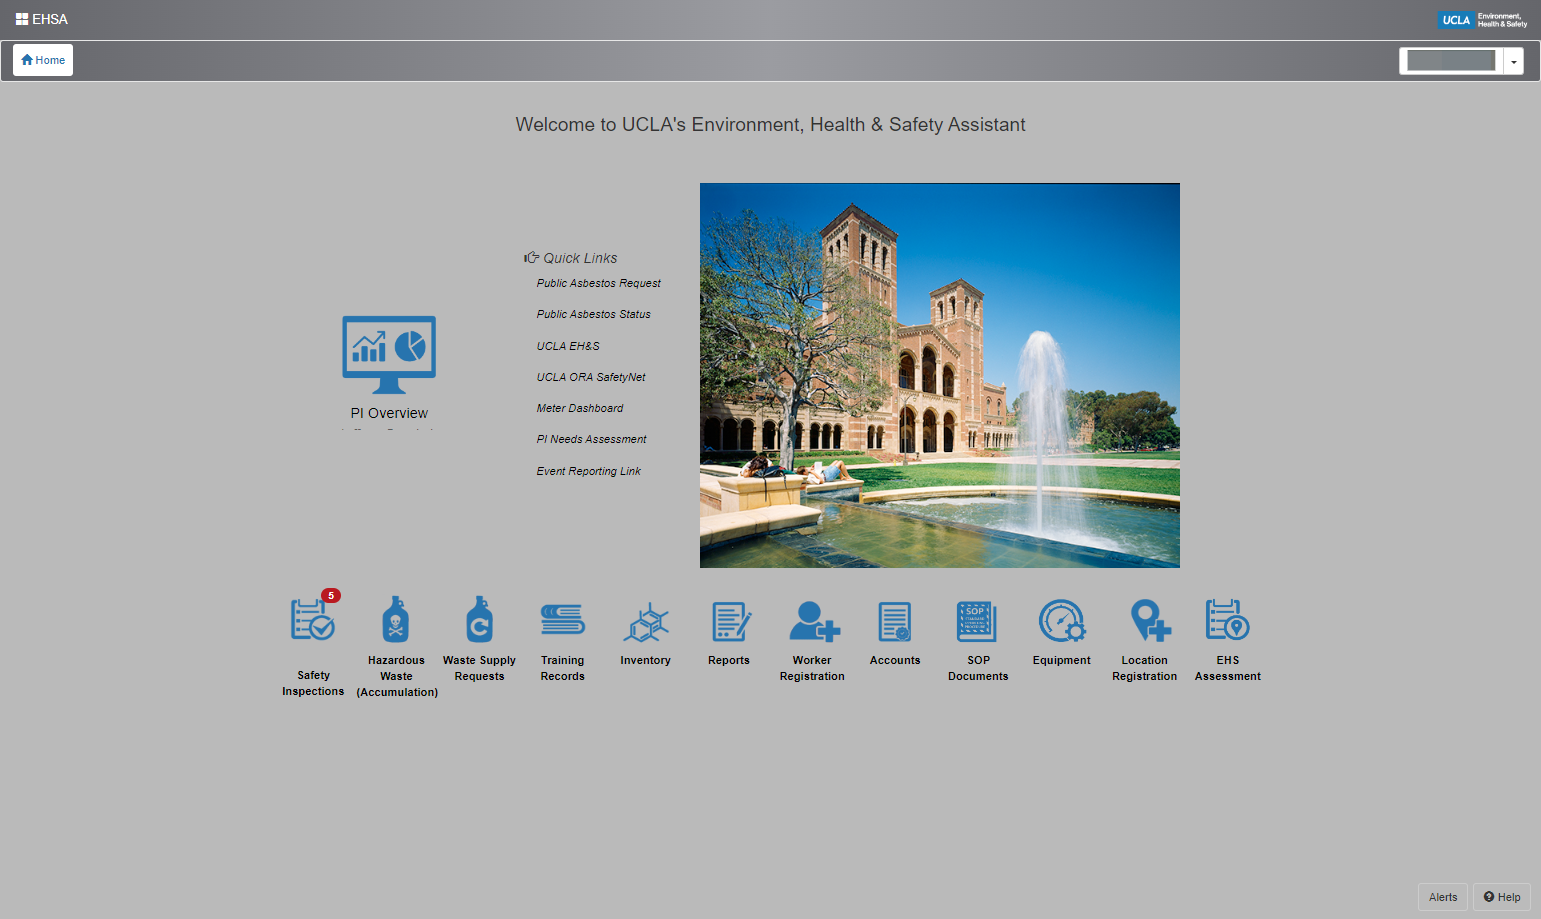Viewport: 1541px width, 919px height.
Task: Open the Inventory molecule icon
Action: pyautogui.click(x=646, y=622)
